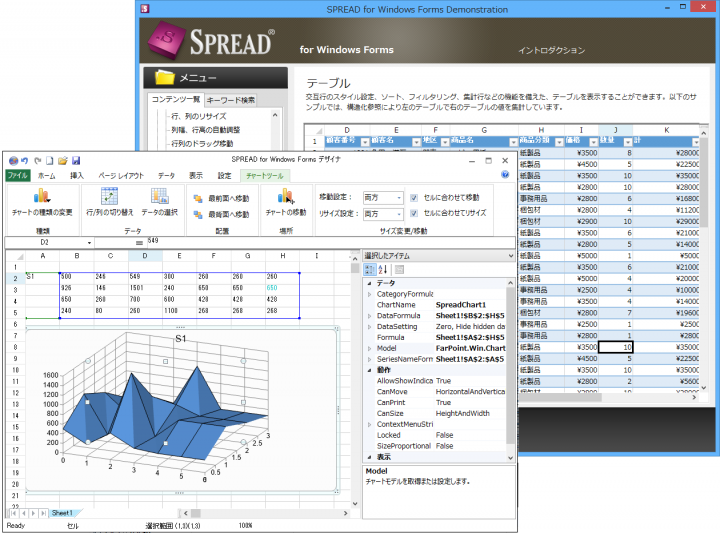The height and width of the screenshot is (533, 720).
Task: Click the メニュー header button
Action: click(x=216, y=78)
